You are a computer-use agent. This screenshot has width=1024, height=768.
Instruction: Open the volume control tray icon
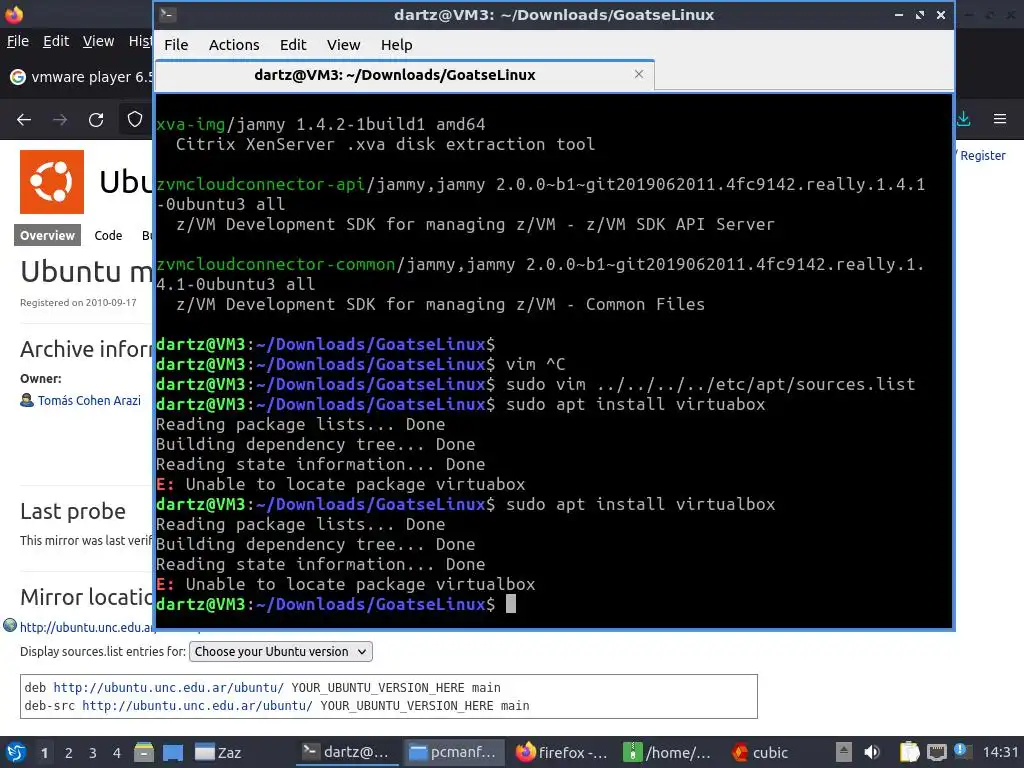[872, 752]
